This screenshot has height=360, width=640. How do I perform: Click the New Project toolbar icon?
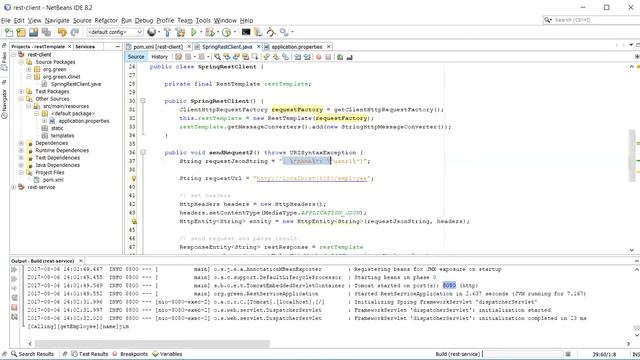(21, 32)
